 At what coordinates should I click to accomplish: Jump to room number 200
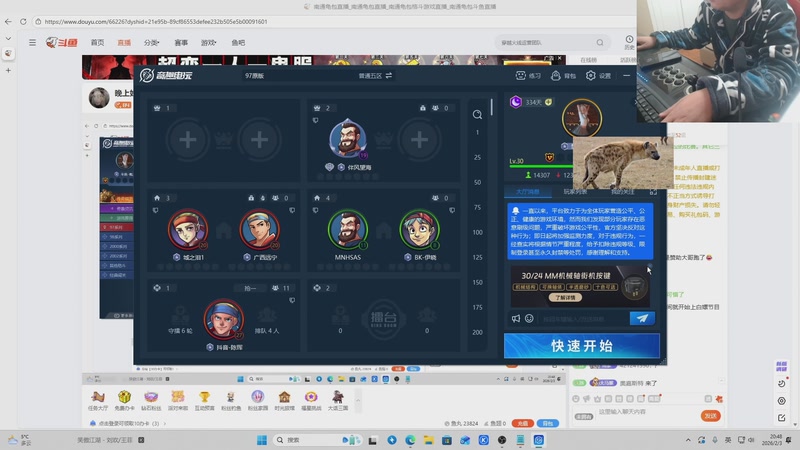click(x=477, y=332)
